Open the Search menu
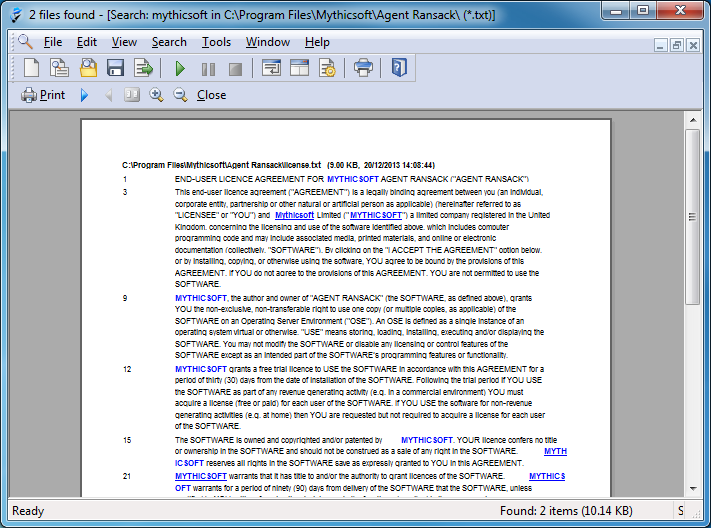The height and width of the screenshot is (528, 711). coord(169,42)
